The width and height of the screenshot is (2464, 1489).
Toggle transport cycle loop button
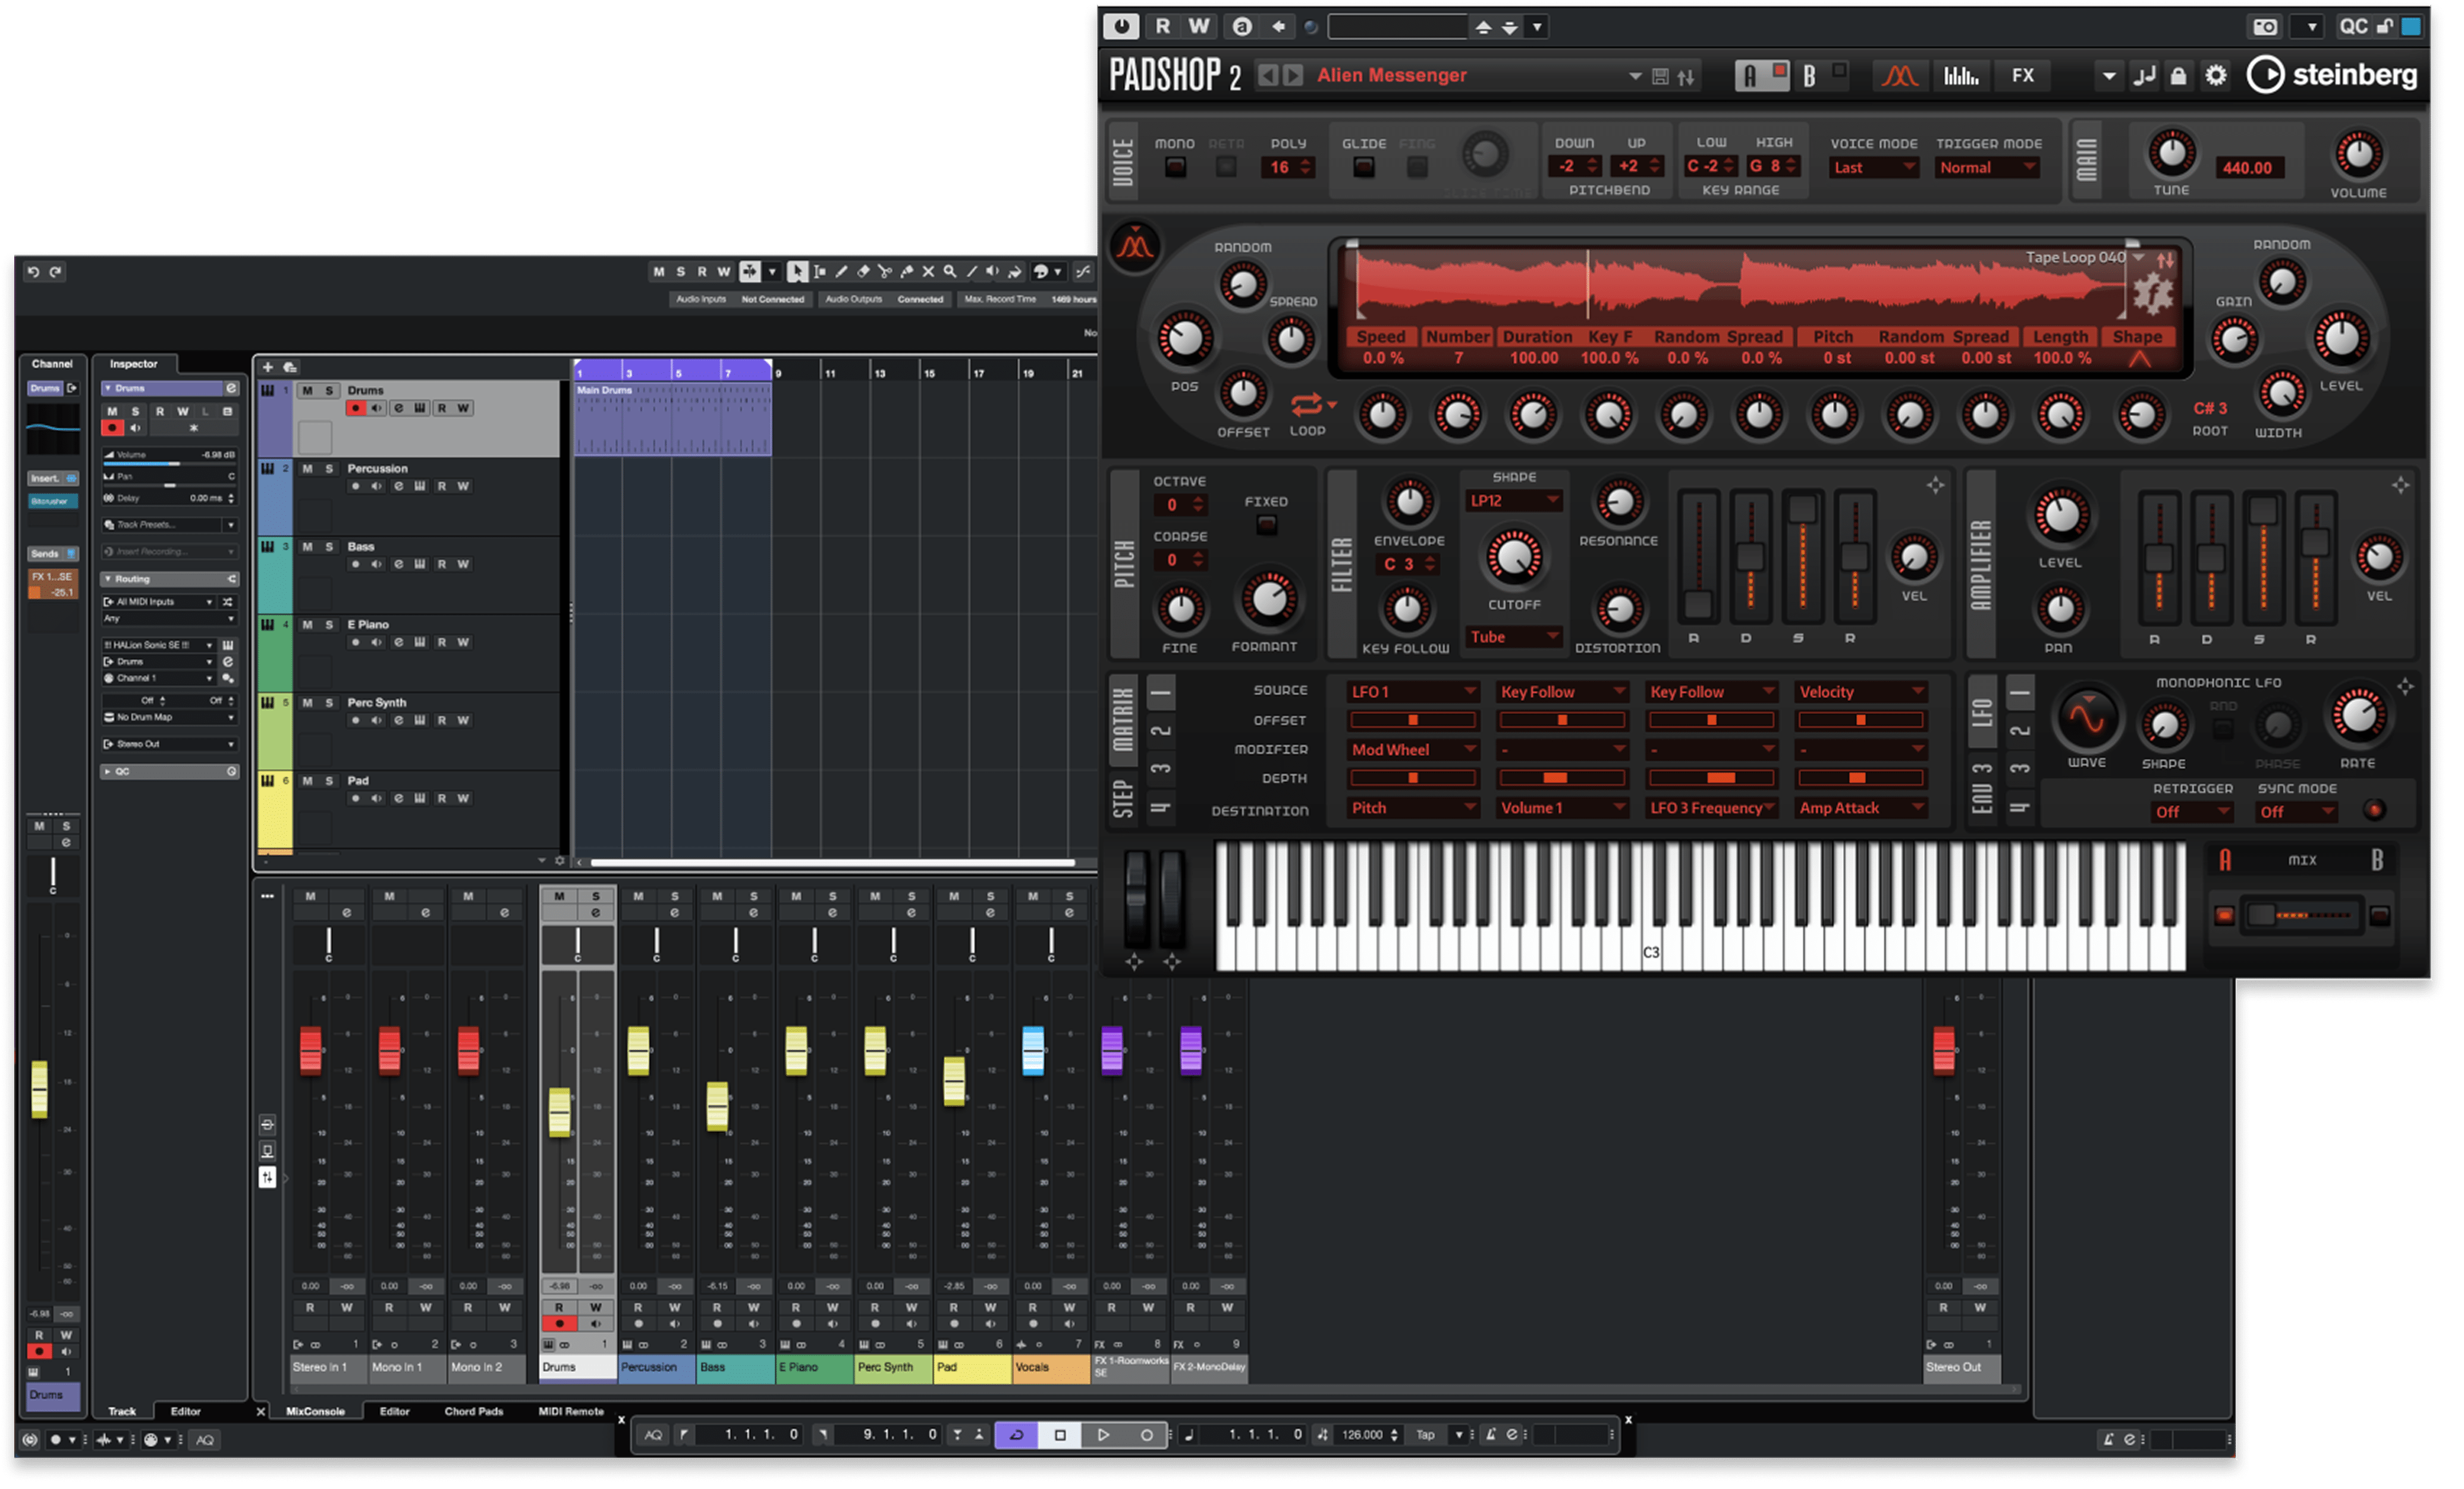1016,1435
